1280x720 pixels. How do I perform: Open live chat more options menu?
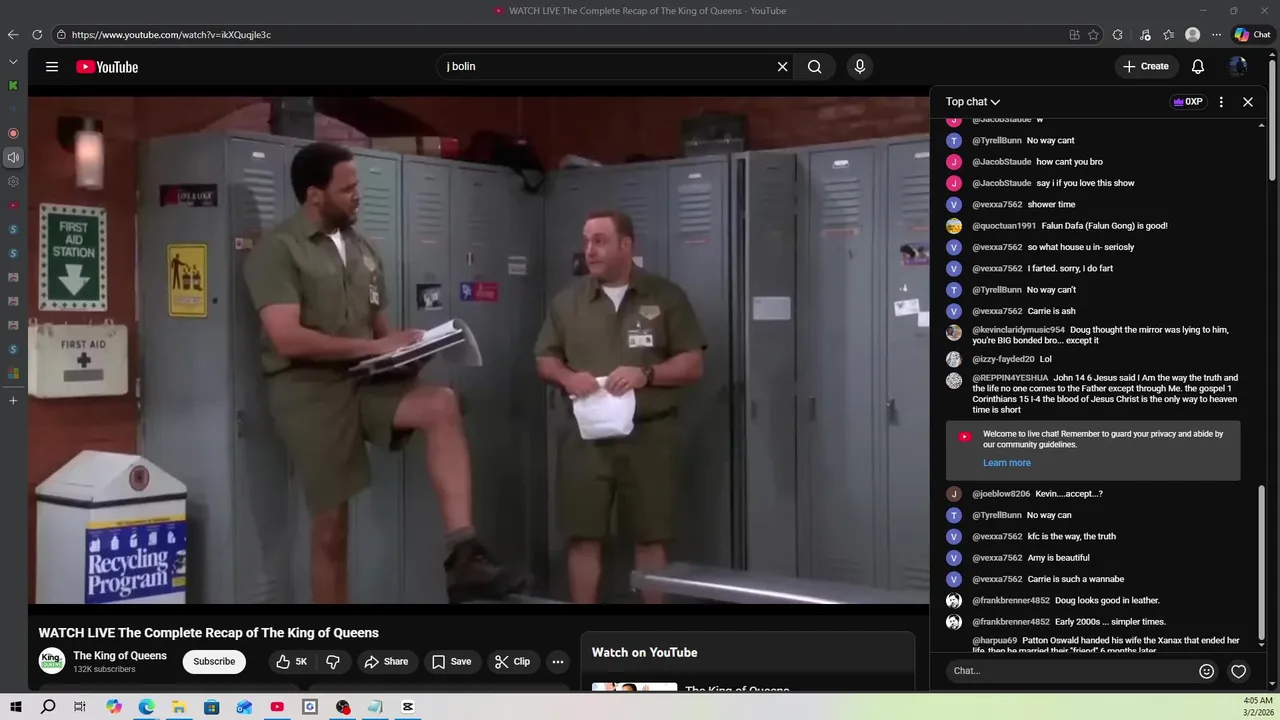pyautogui.click(x=1221, y=102)
